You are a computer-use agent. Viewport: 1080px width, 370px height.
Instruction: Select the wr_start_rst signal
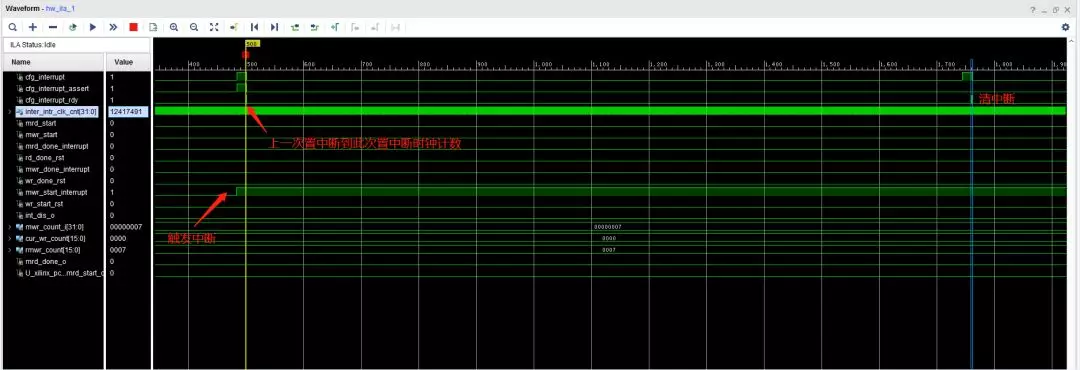pos(44,204)
